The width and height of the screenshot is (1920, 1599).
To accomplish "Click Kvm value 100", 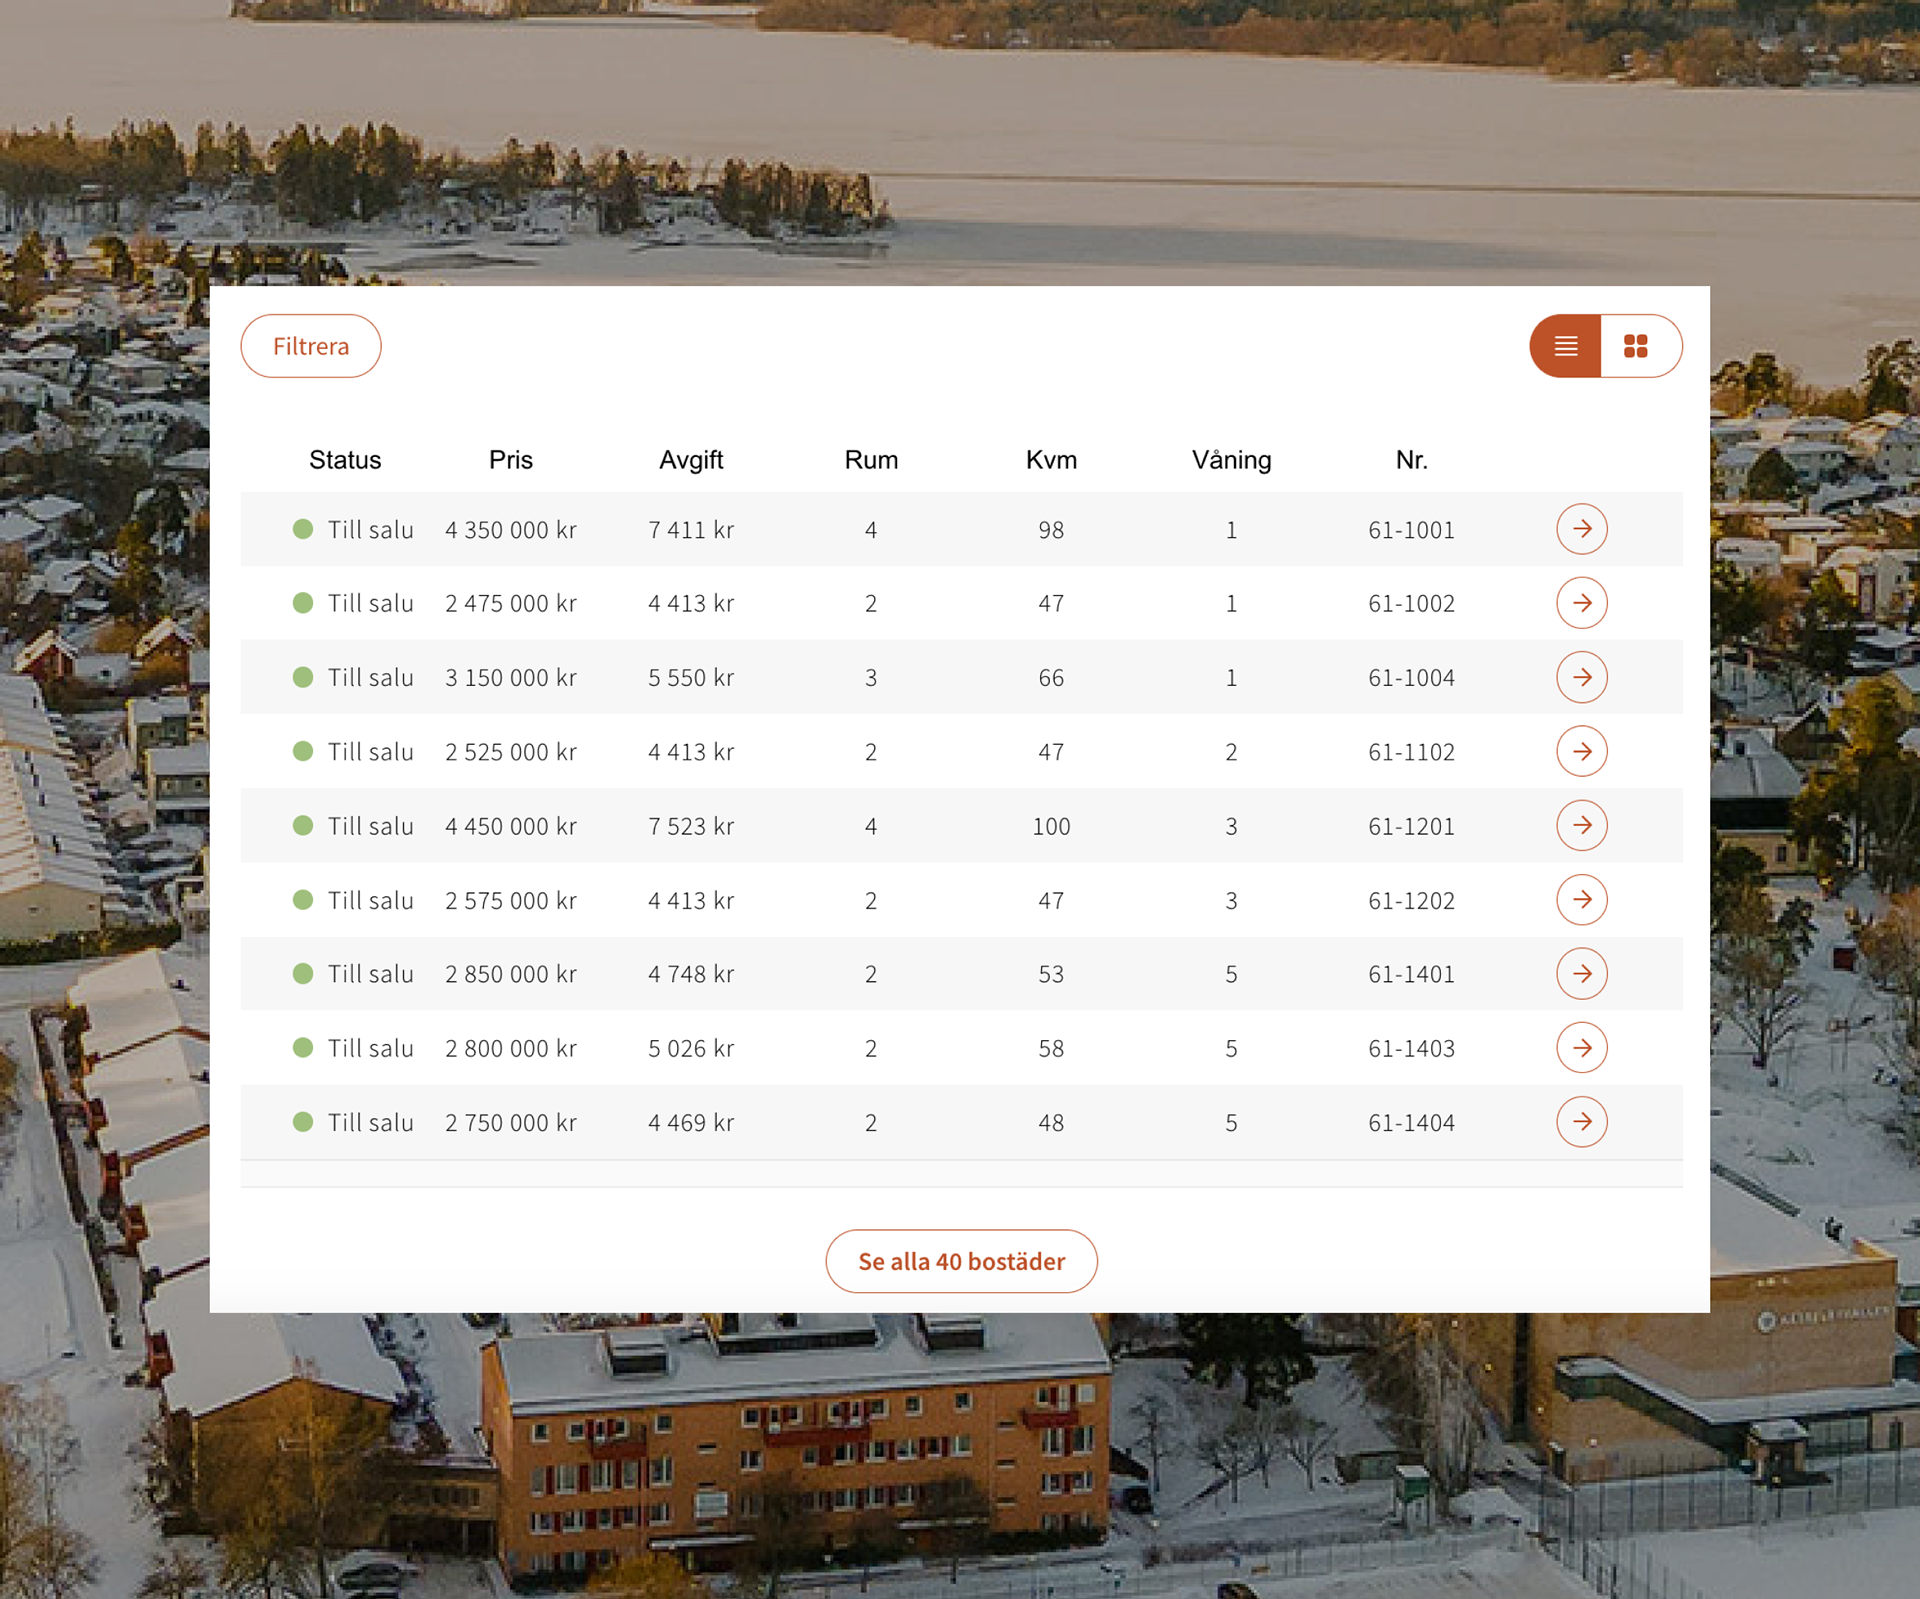I will 1051,826.
